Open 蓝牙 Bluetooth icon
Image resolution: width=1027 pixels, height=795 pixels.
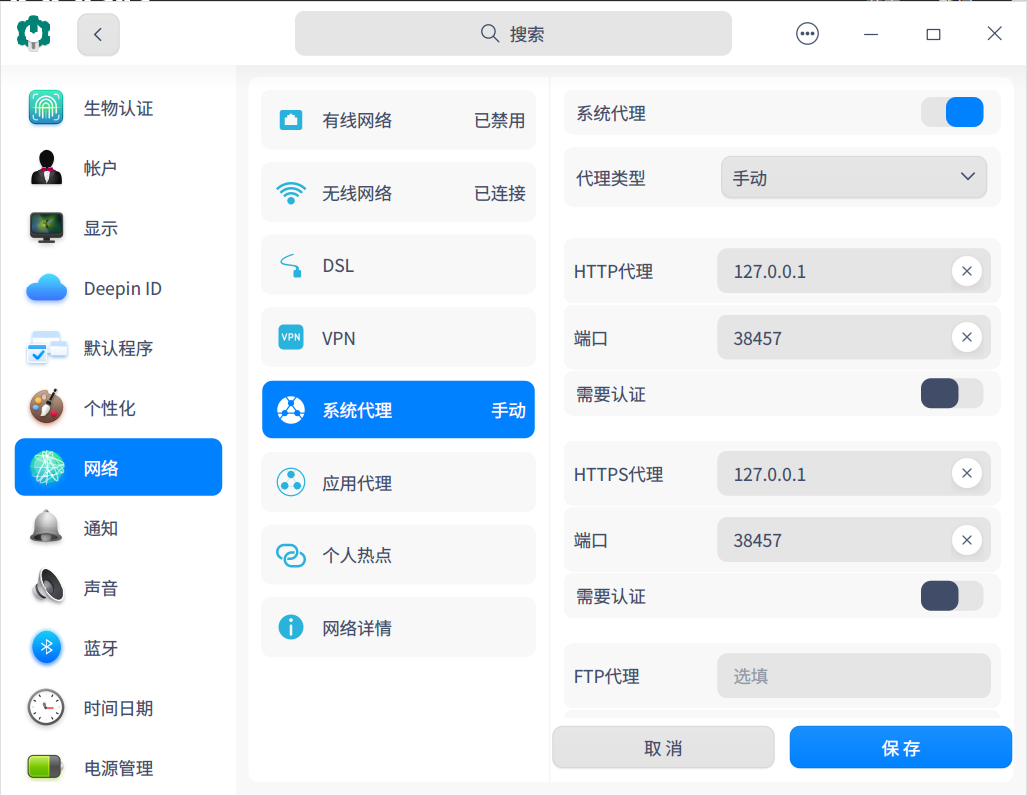pyautogui.click(x=47, y=647)
